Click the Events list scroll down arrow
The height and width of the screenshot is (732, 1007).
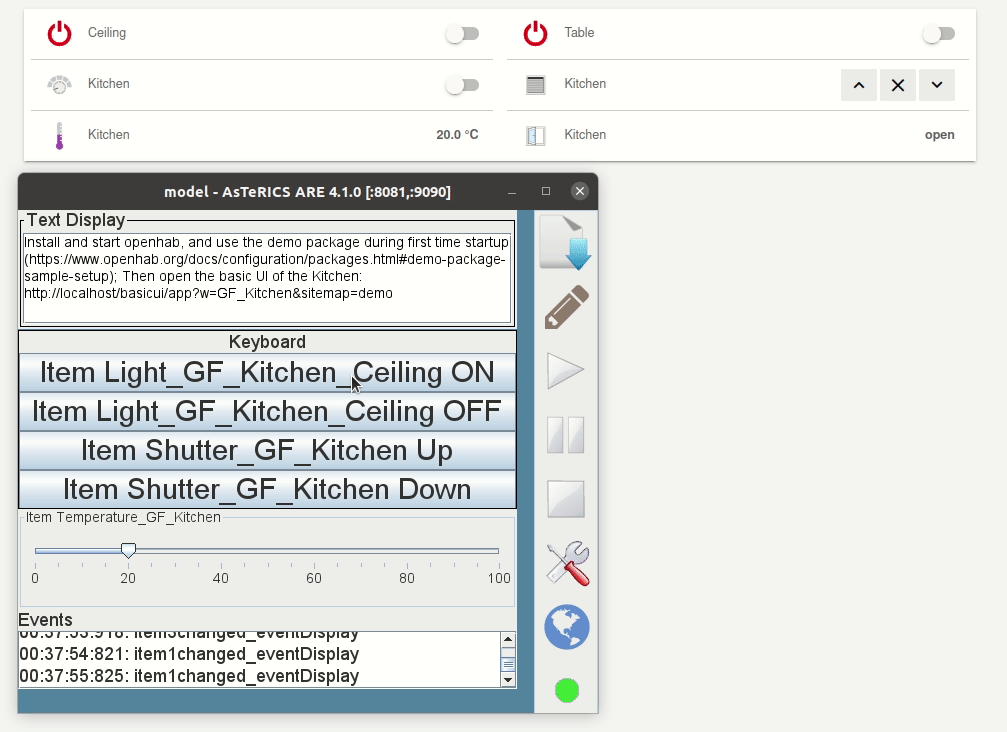(x=508, y=680)
